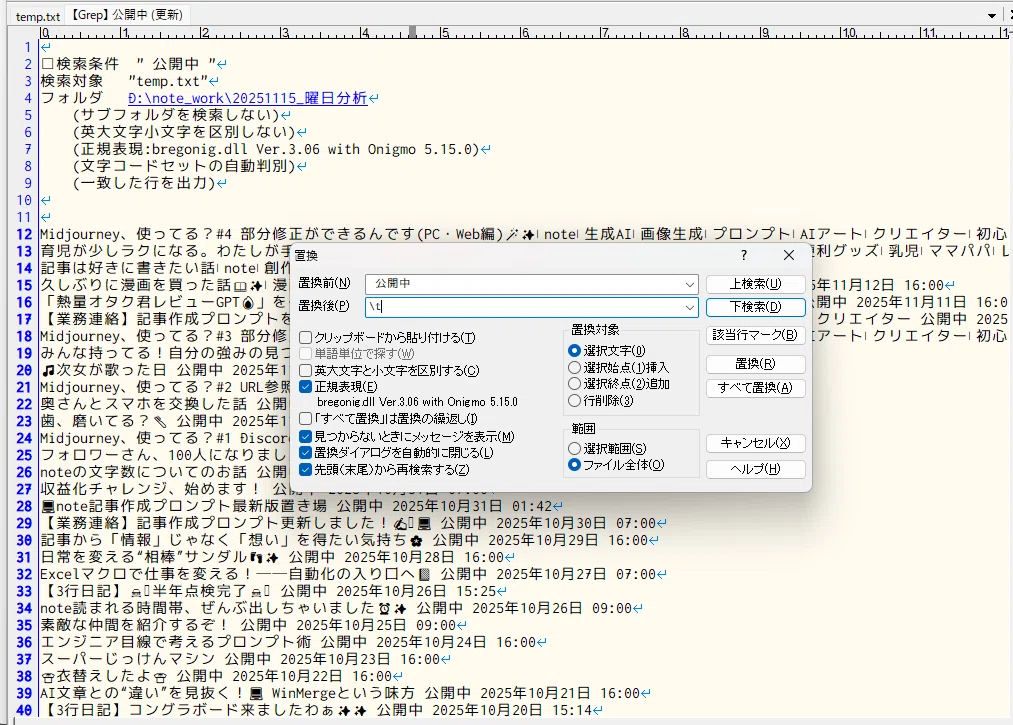Open help via ヘルプ(H) button
The height and width of the screenshot is (725, 1013).
pos(755,469)
